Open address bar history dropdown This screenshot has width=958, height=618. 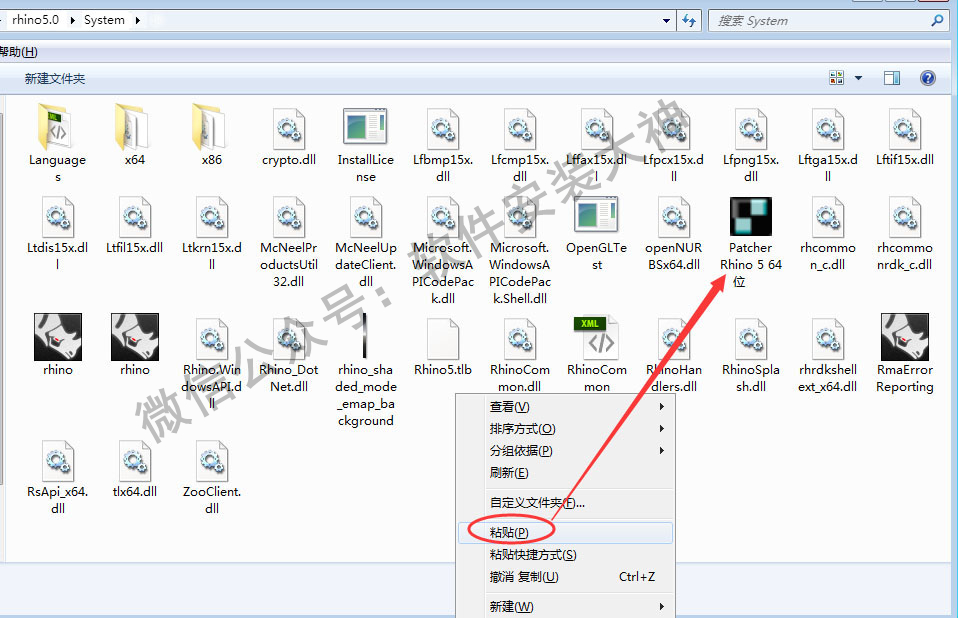pos(666,21)
